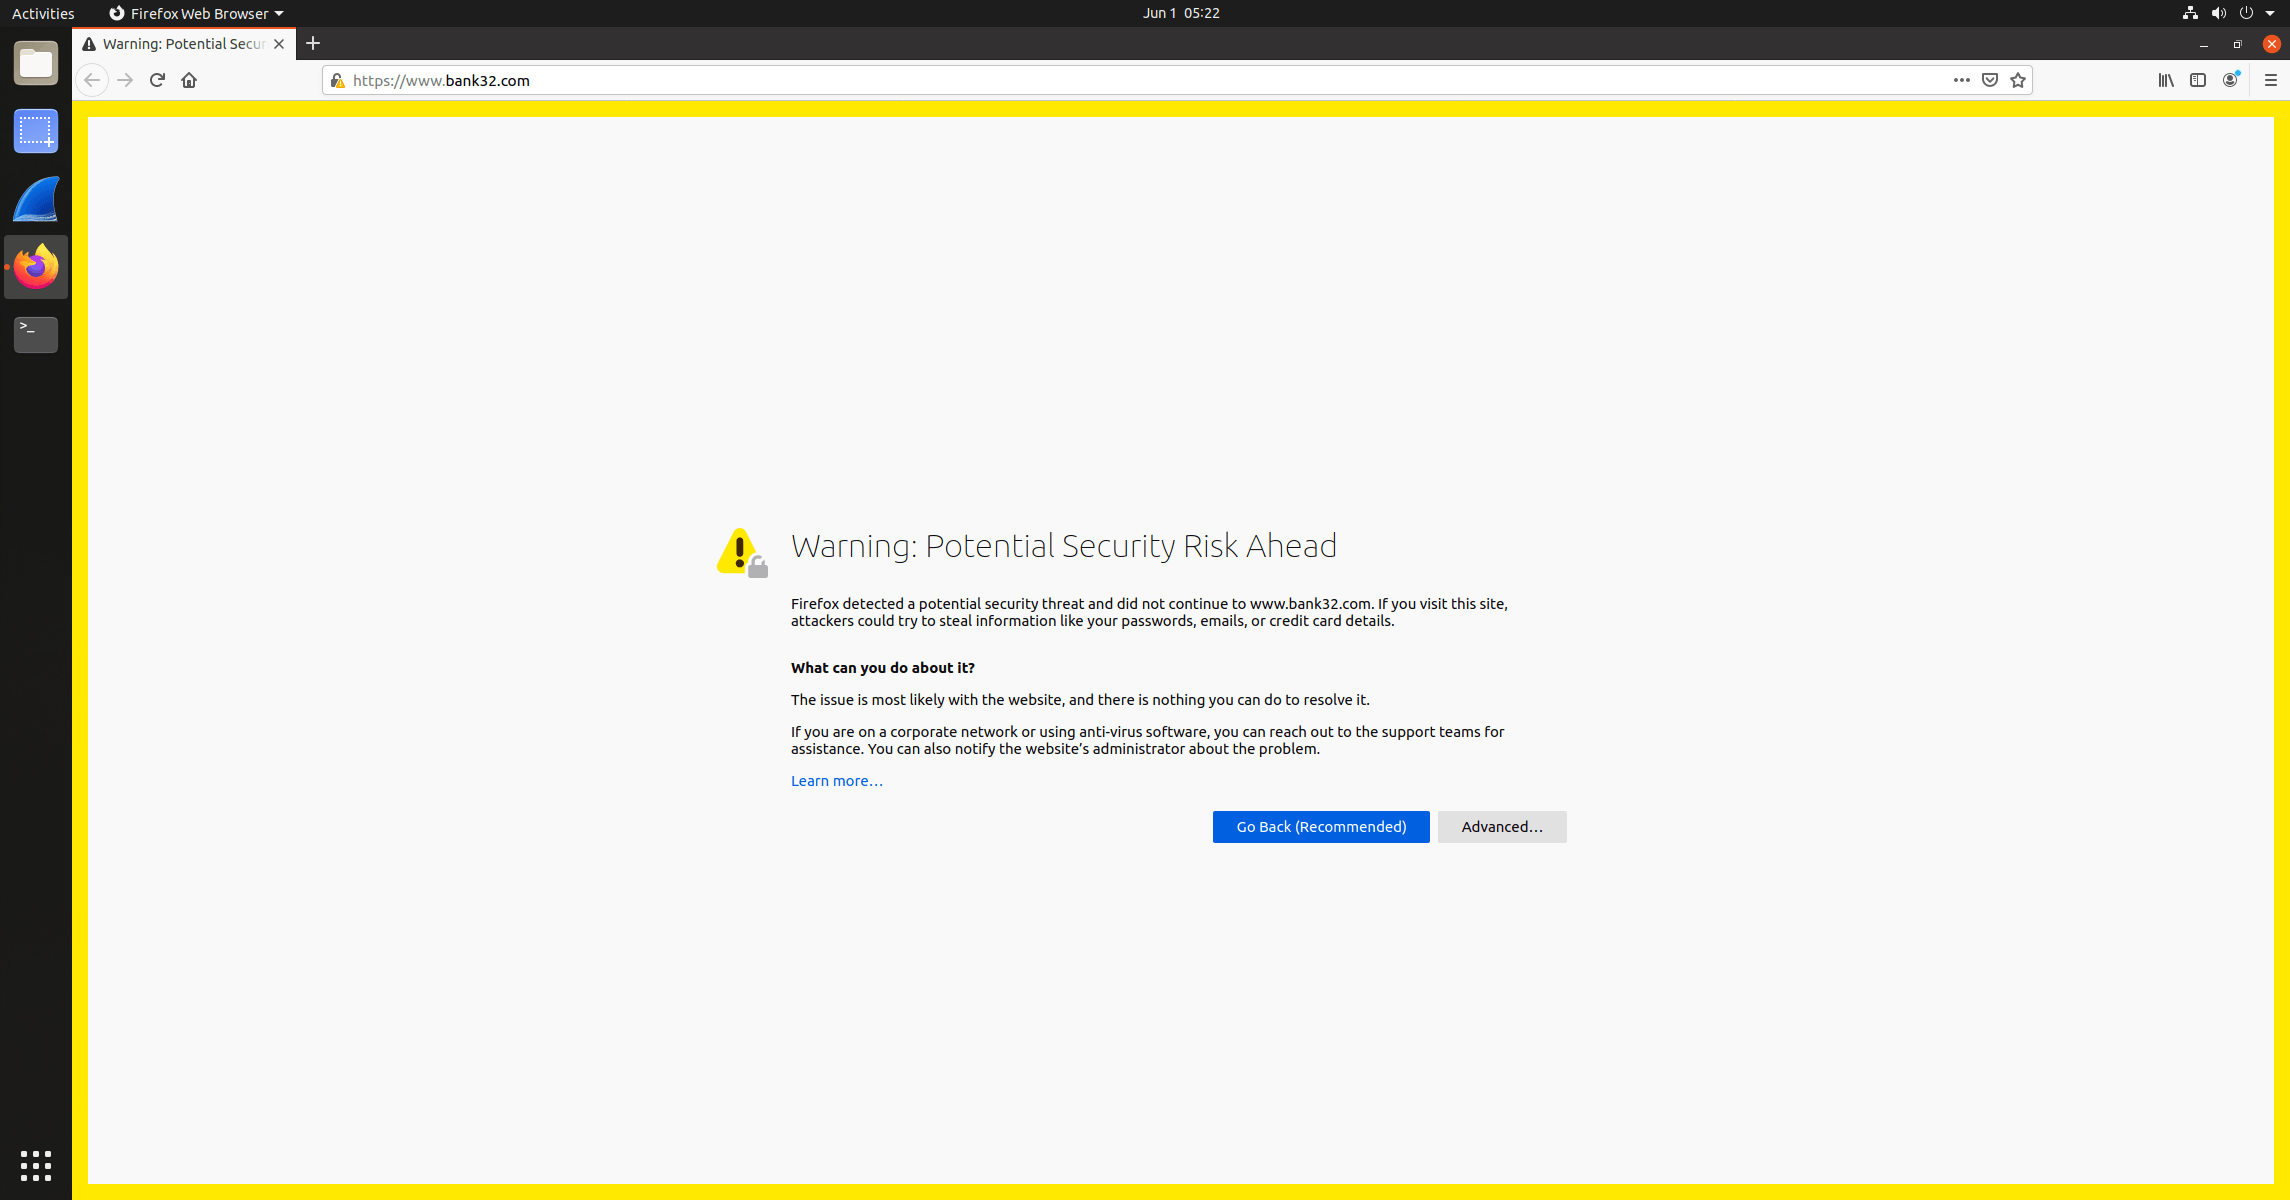Show Applications grid in dock
Image resolution: width=2290 pixels, height=1200 pixels.
(x=36, y=1165)
